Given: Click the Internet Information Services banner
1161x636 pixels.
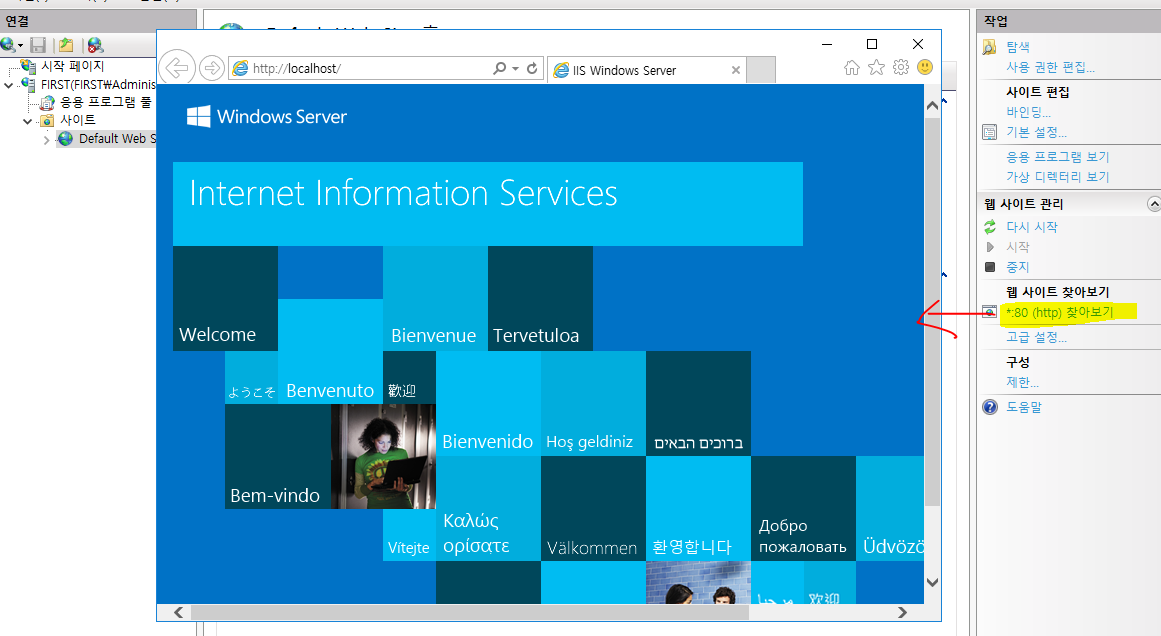Looking at the screenshot, I should (x=488, y=204).
